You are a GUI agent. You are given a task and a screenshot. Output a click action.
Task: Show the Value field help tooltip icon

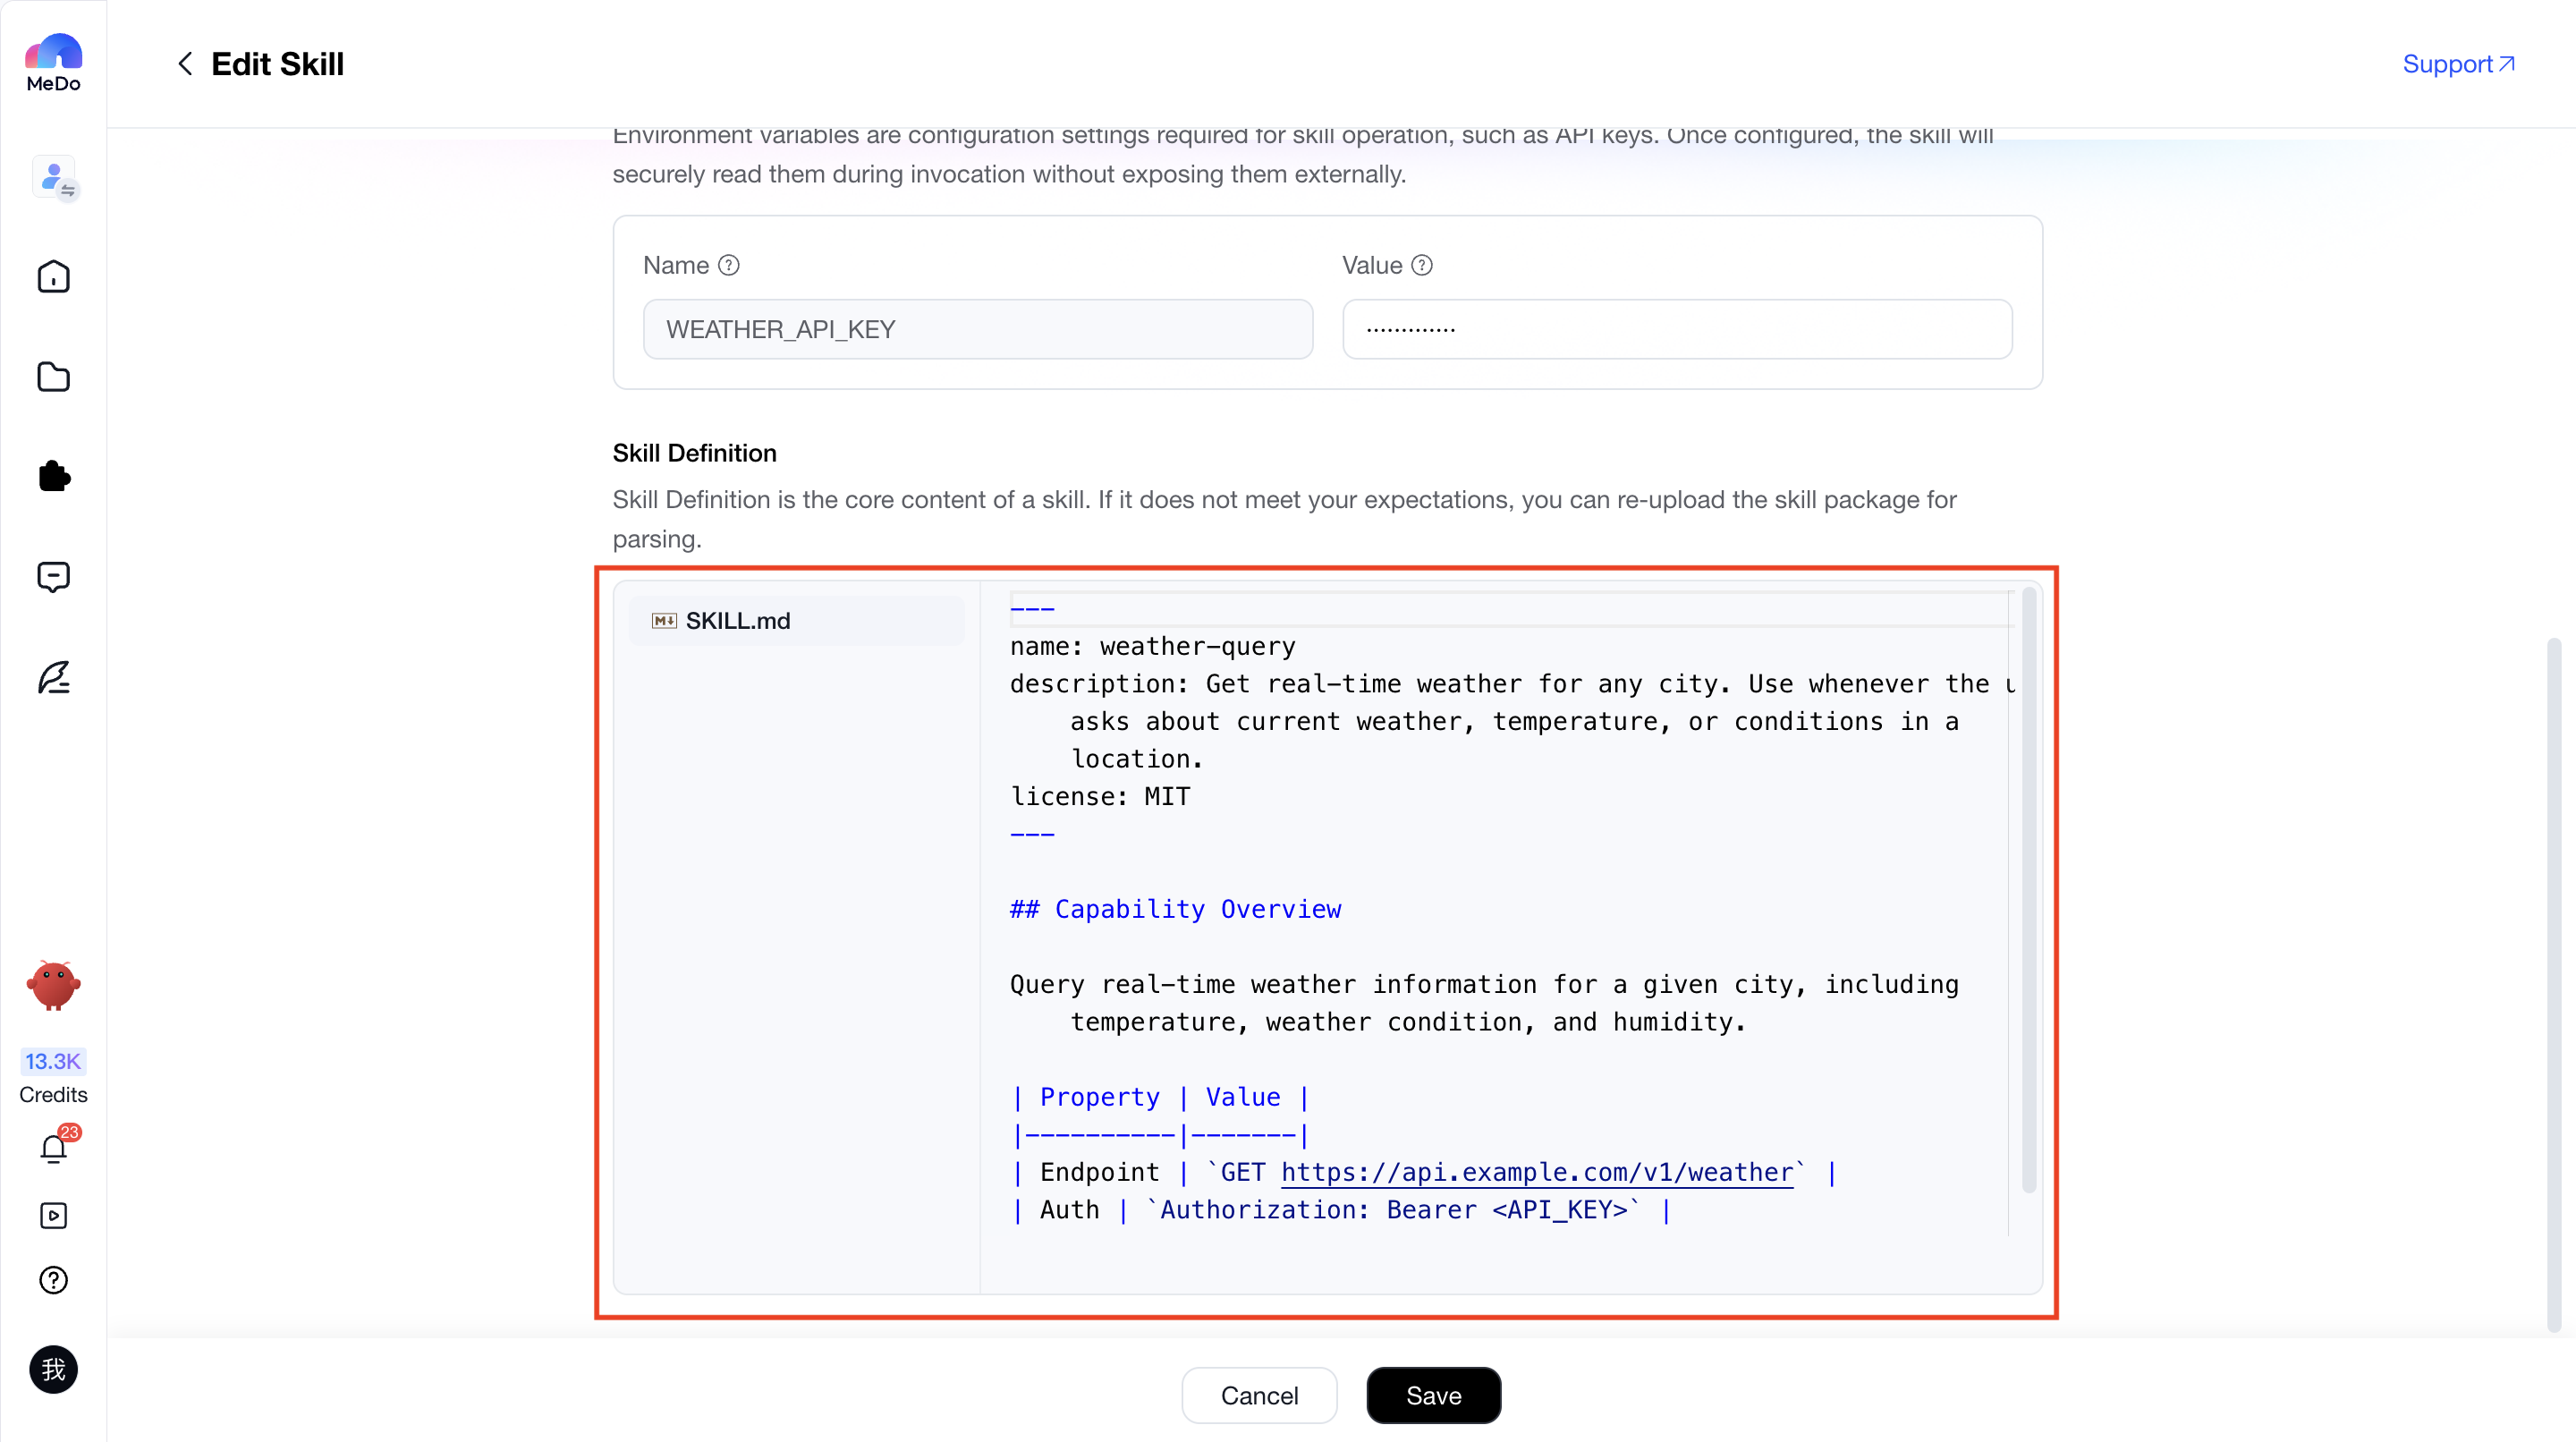(x=1422, y=265)
